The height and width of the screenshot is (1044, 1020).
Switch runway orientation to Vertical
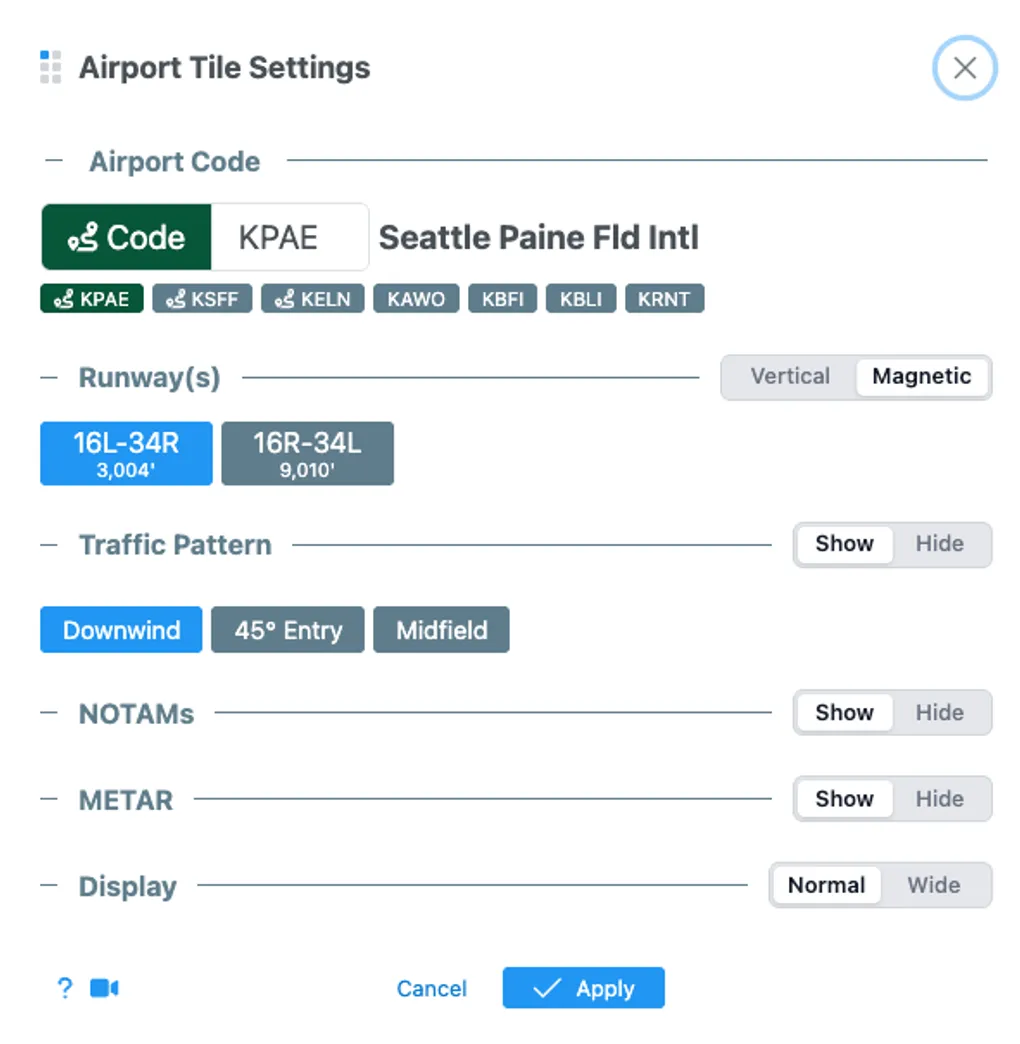790,377
